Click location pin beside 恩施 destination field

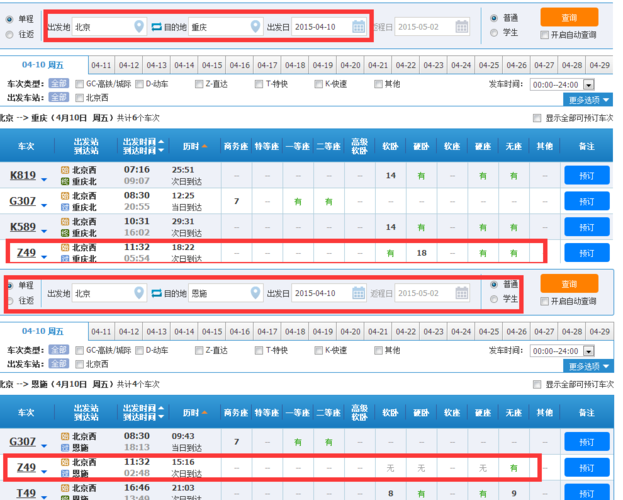(x=255, y=293)
